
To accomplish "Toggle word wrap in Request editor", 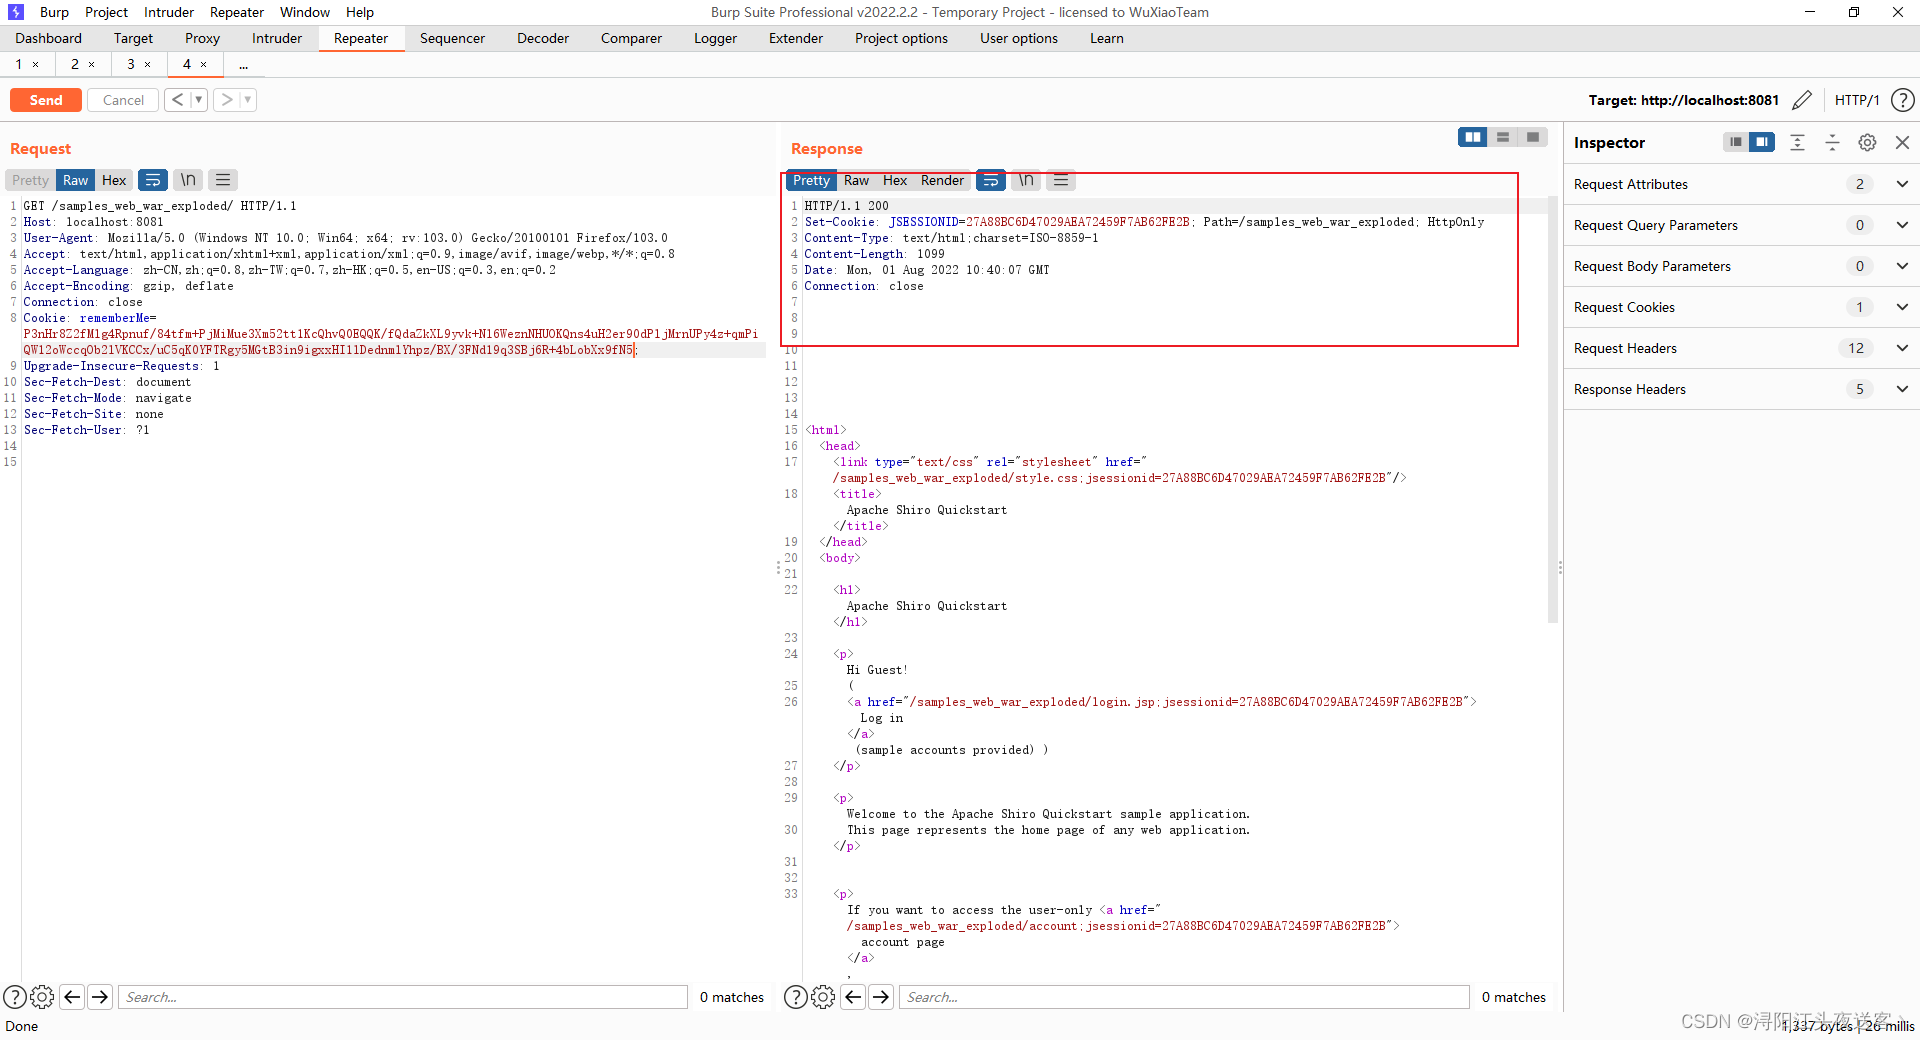I will (x=153, y=180).
